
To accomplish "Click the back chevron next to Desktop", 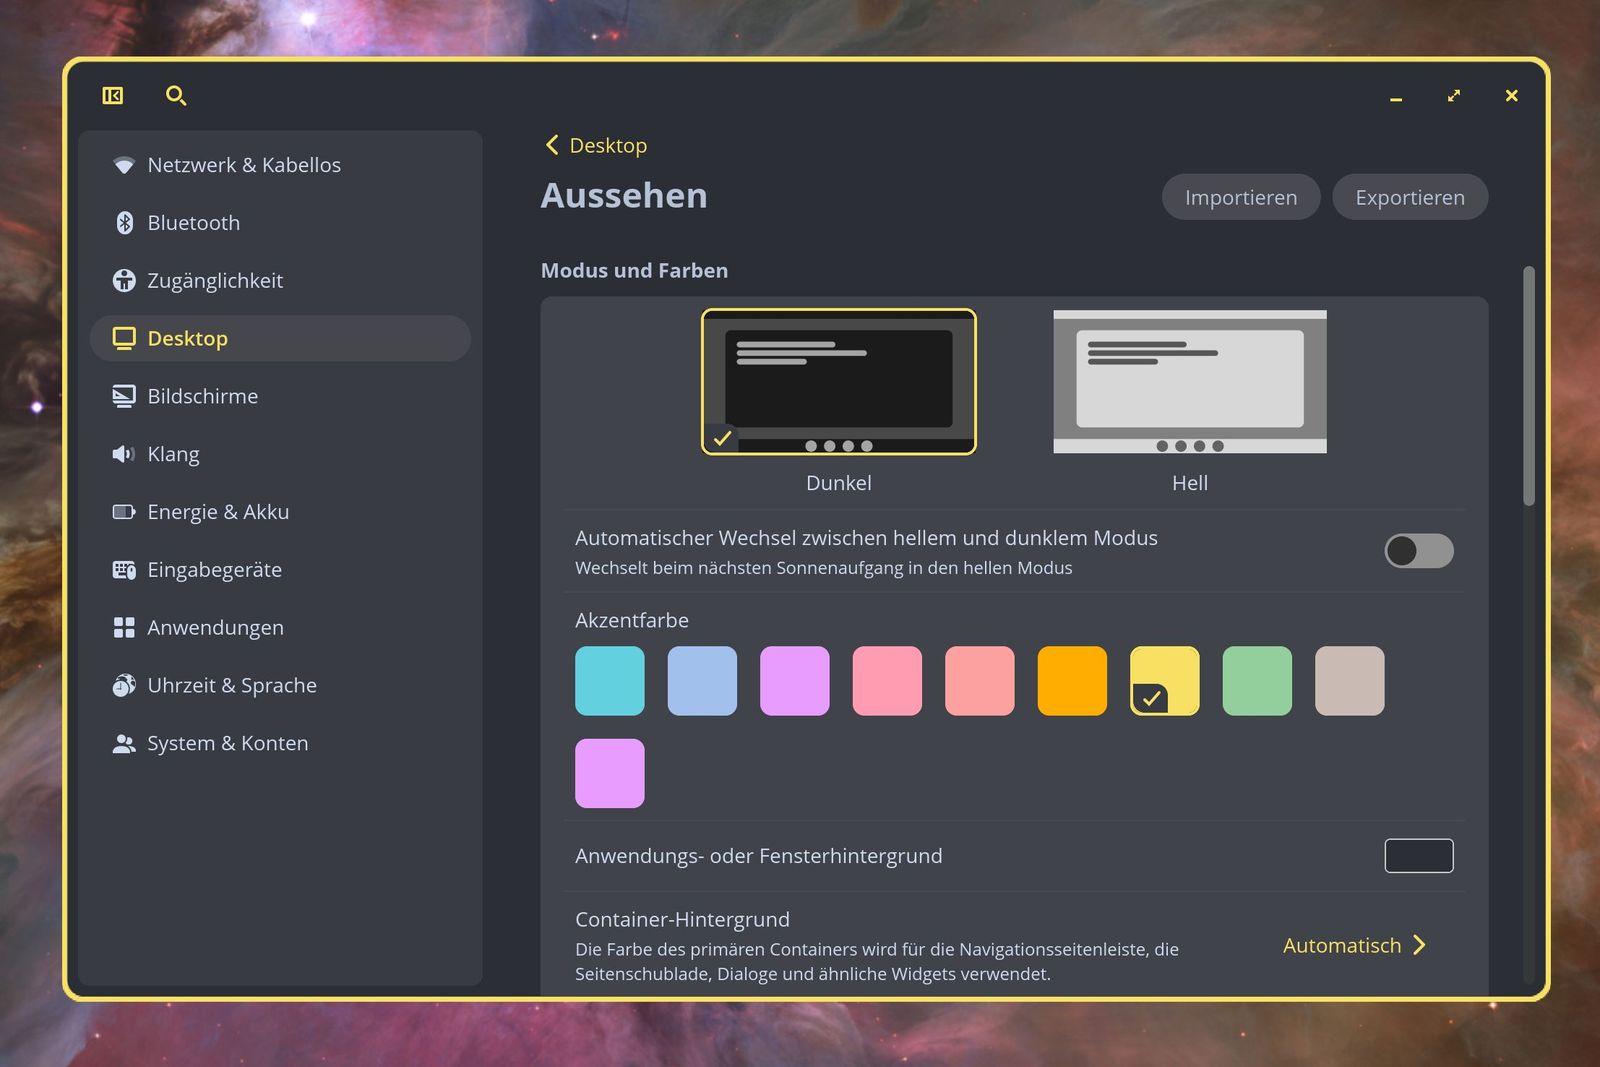I will coord(551,145).
